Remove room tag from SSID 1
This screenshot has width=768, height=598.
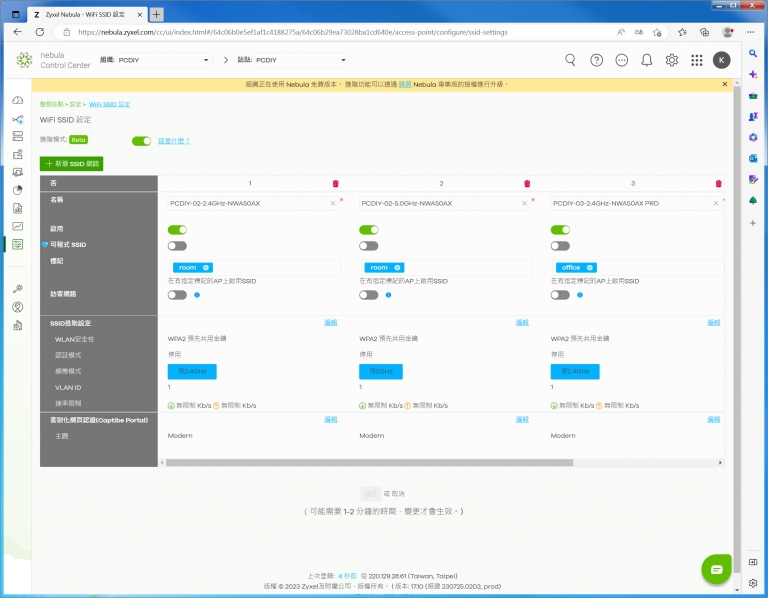tap(206, 267)
